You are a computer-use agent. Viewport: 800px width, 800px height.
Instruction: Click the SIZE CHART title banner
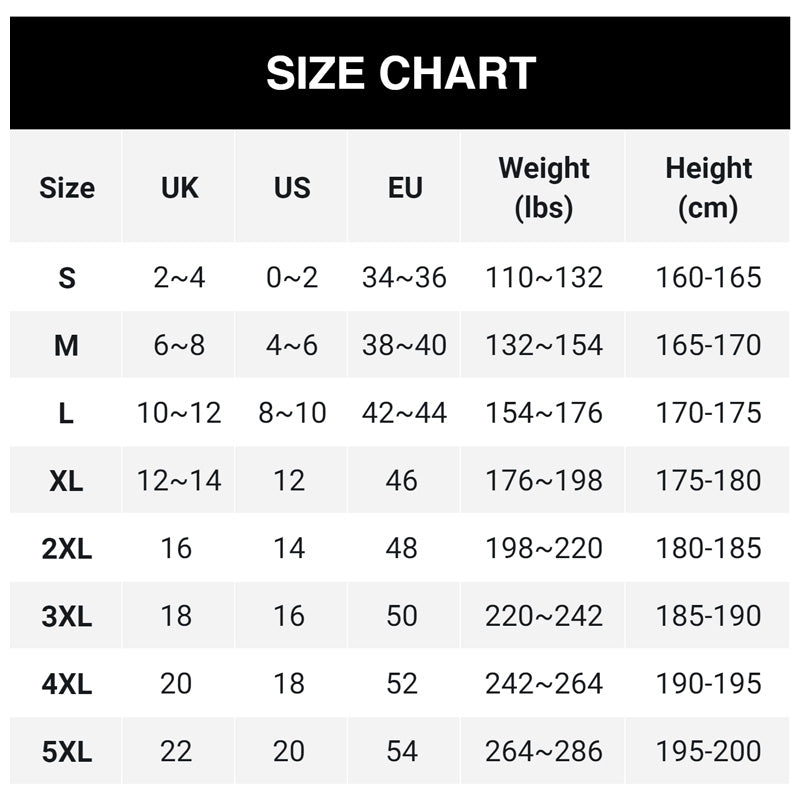pos(400,73)
